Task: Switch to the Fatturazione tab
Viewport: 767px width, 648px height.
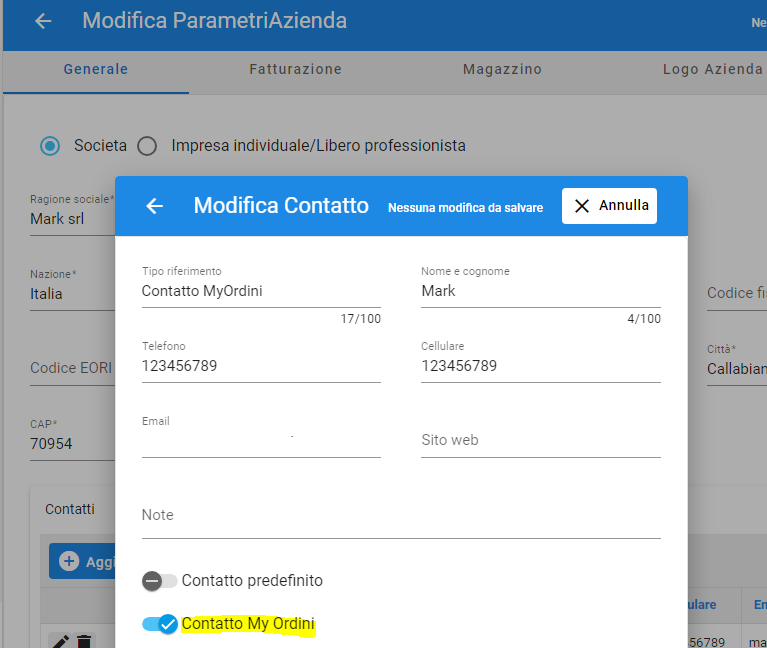Action: (x=295, y=69)
